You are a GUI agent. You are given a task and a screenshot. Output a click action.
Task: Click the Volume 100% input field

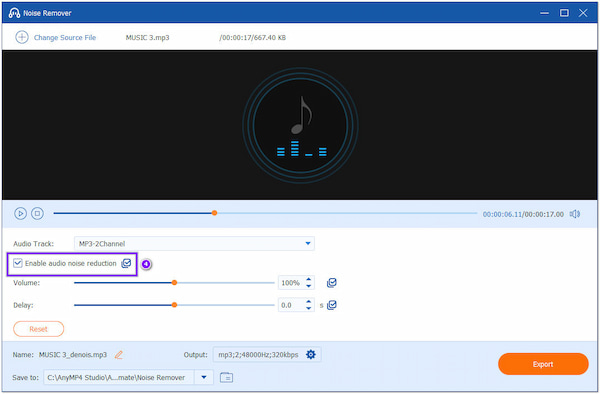coord(291,283)
